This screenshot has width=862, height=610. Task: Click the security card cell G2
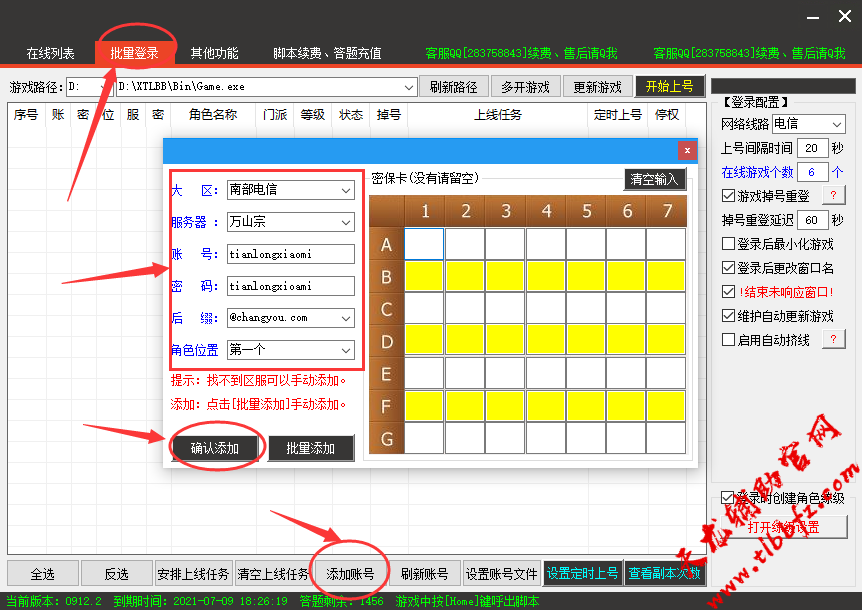pyautogui.click(x=465, y=438)
